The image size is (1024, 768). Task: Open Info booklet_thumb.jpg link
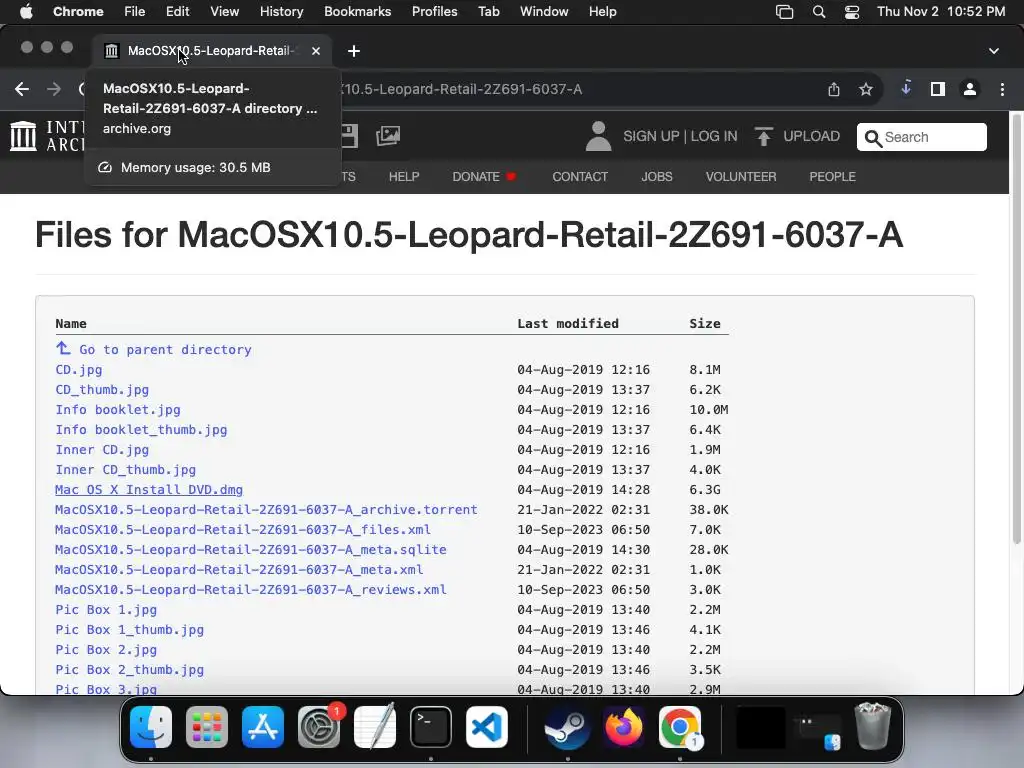pyautogui.click(x=141, y=430)
